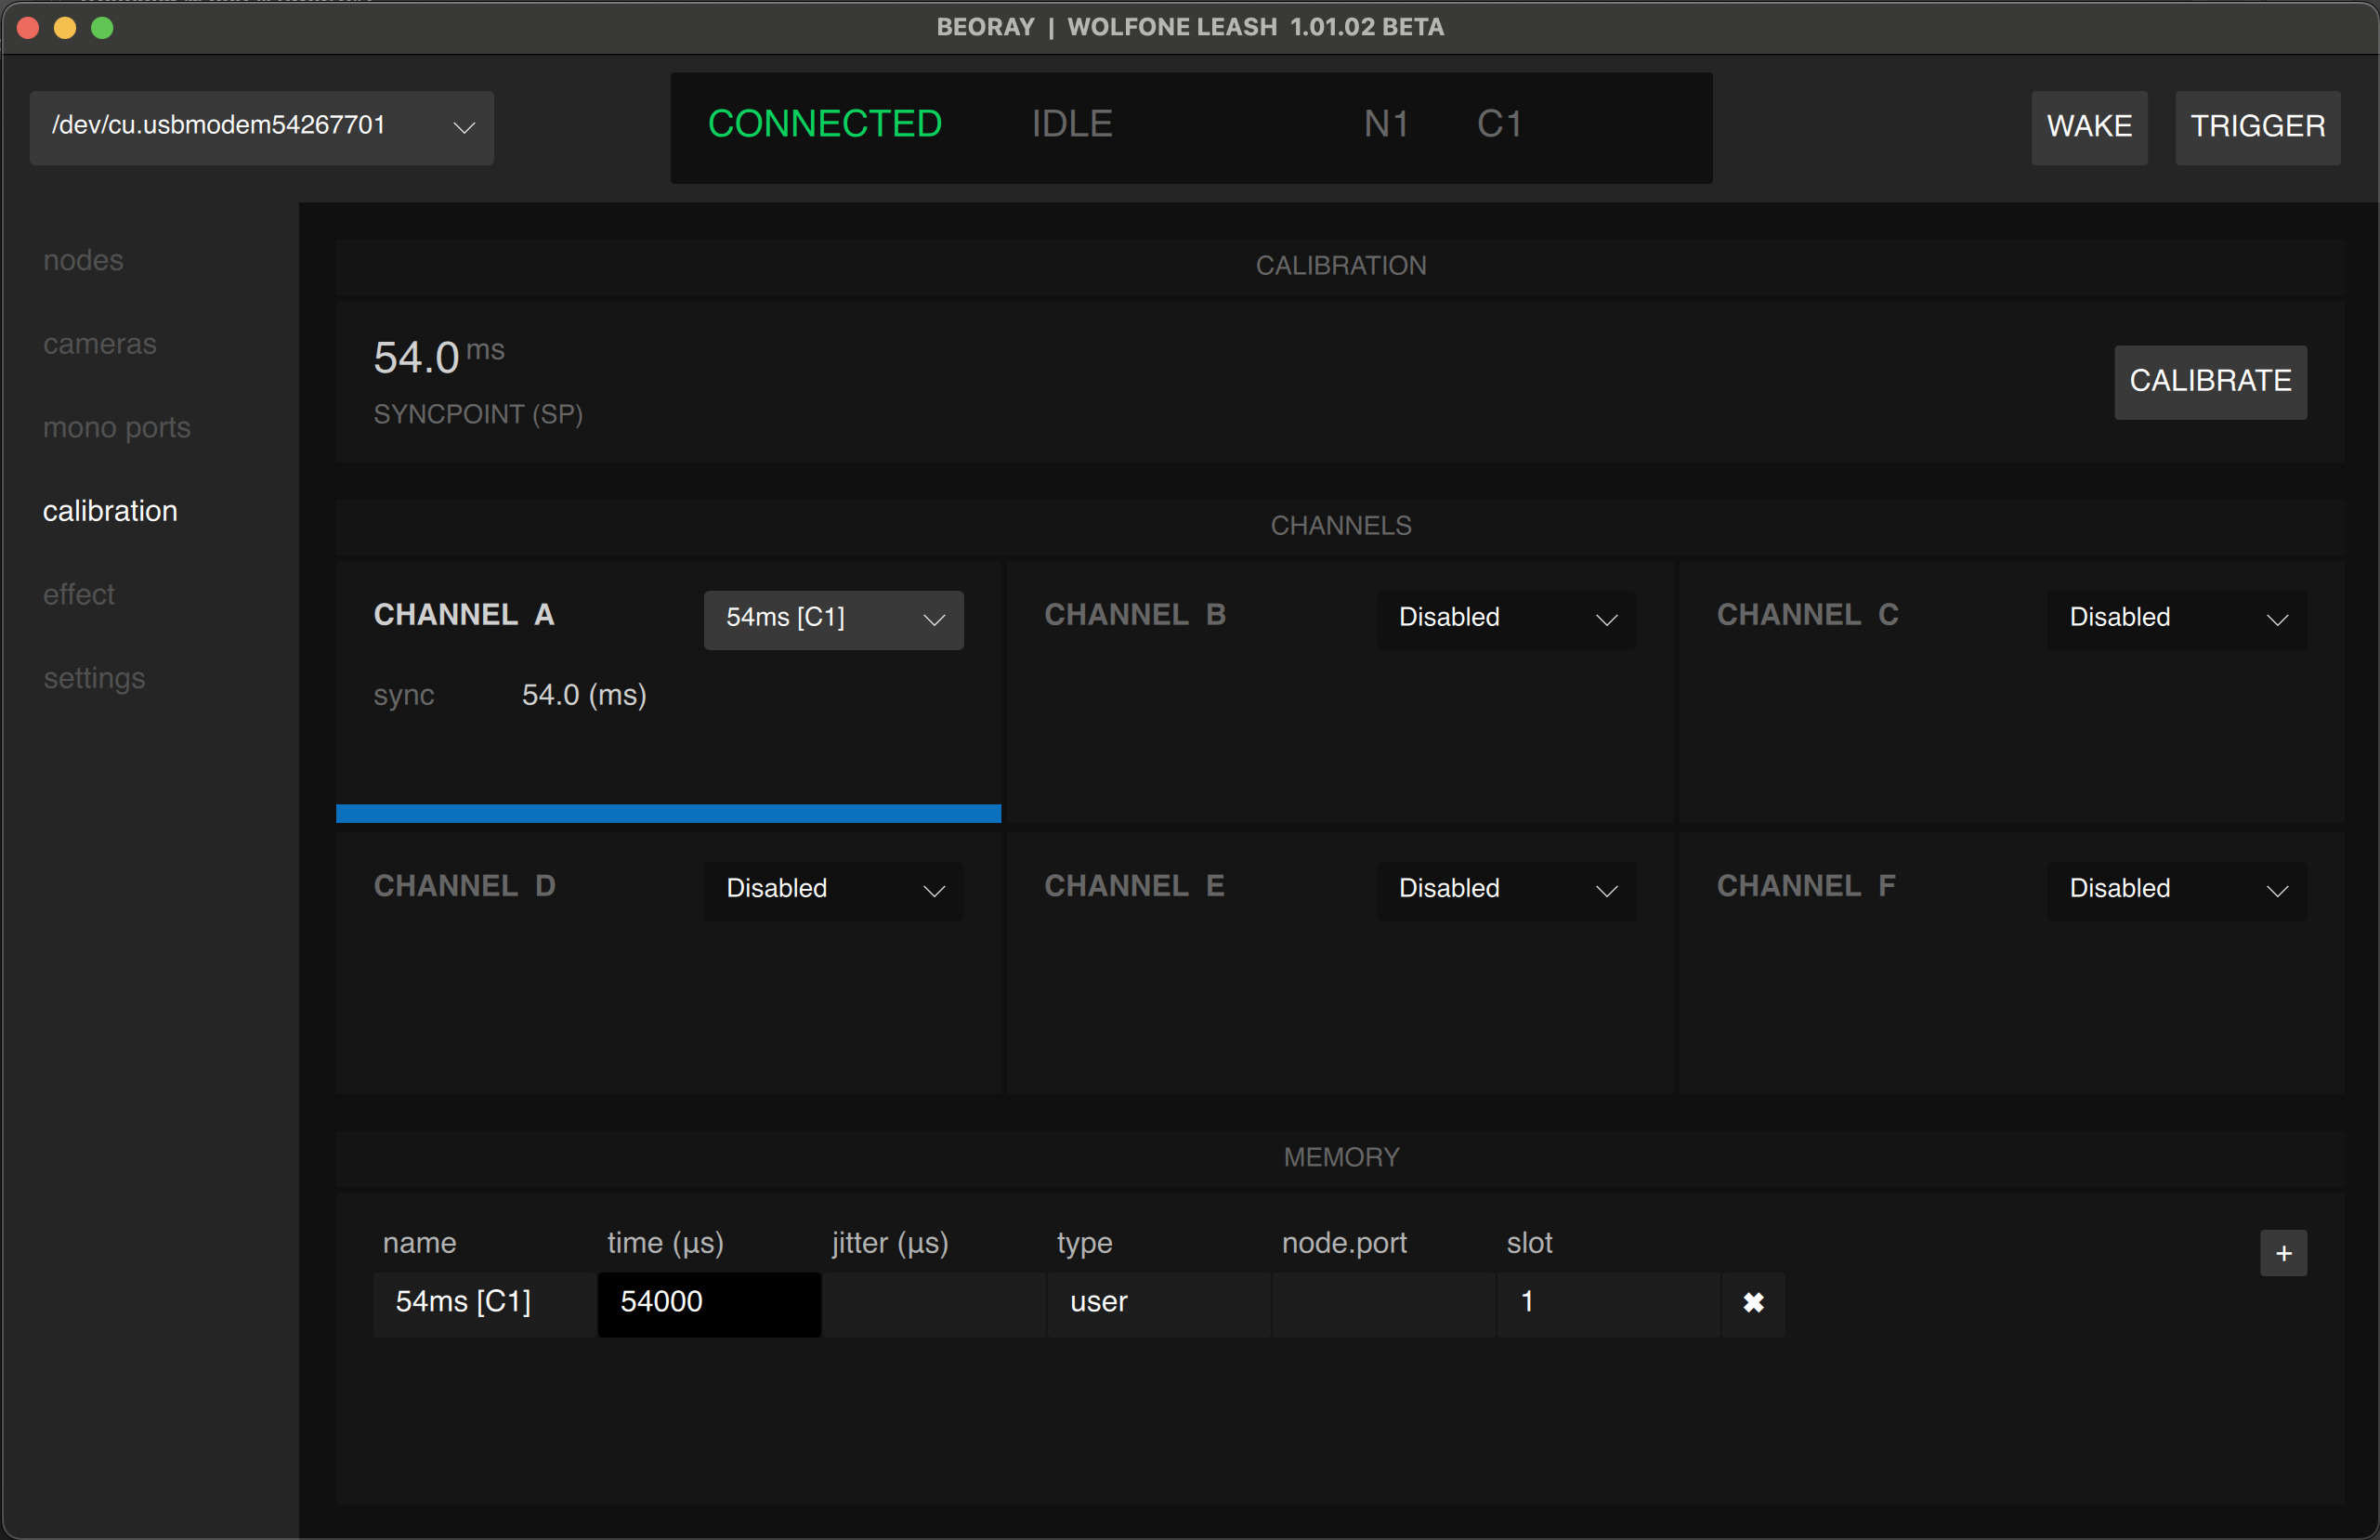Expand Channel D's channel dropdown
2380x1540 pixels.
833,890
